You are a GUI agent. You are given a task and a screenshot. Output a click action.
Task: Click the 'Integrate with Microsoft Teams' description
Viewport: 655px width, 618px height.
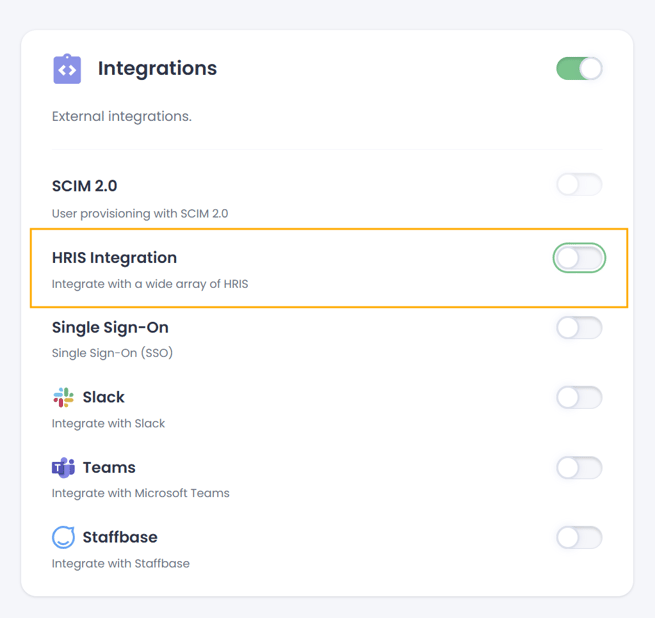(x=141, y=493)
